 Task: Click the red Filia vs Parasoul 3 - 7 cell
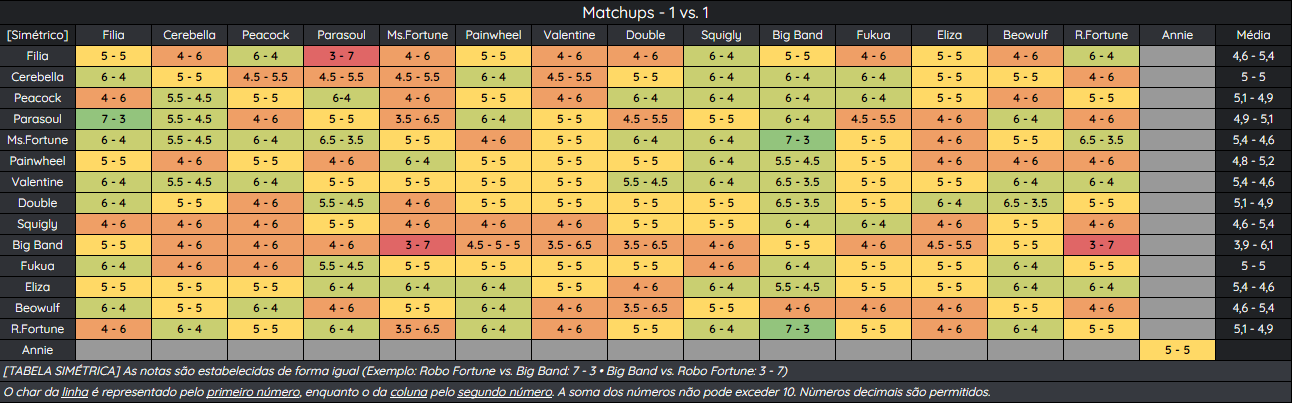coord(341,56)
